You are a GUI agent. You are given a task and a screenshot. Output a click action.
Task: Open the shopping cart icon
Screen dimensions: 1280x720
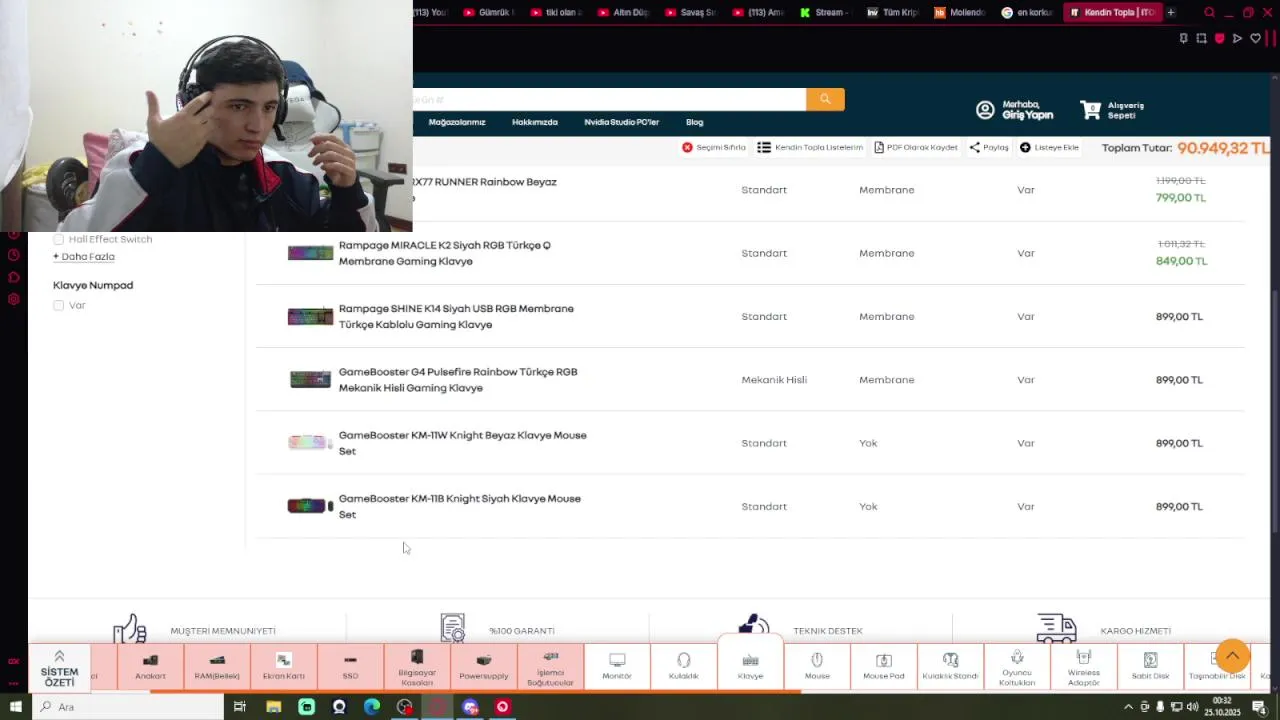point(1090,109)
